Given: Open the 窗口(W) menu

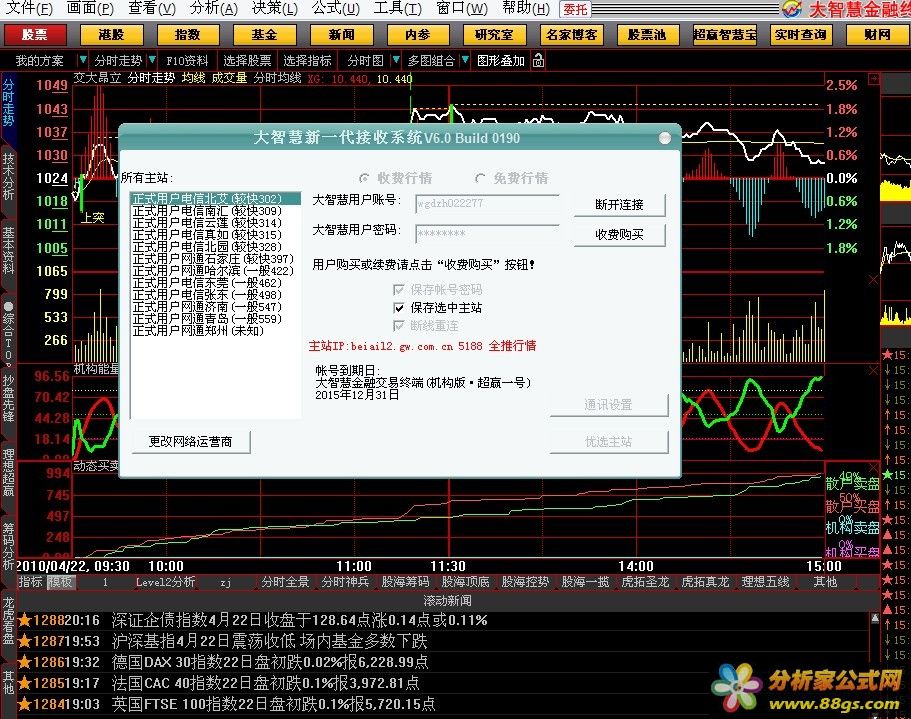Looking at the screenshot, I should (462, 8).
